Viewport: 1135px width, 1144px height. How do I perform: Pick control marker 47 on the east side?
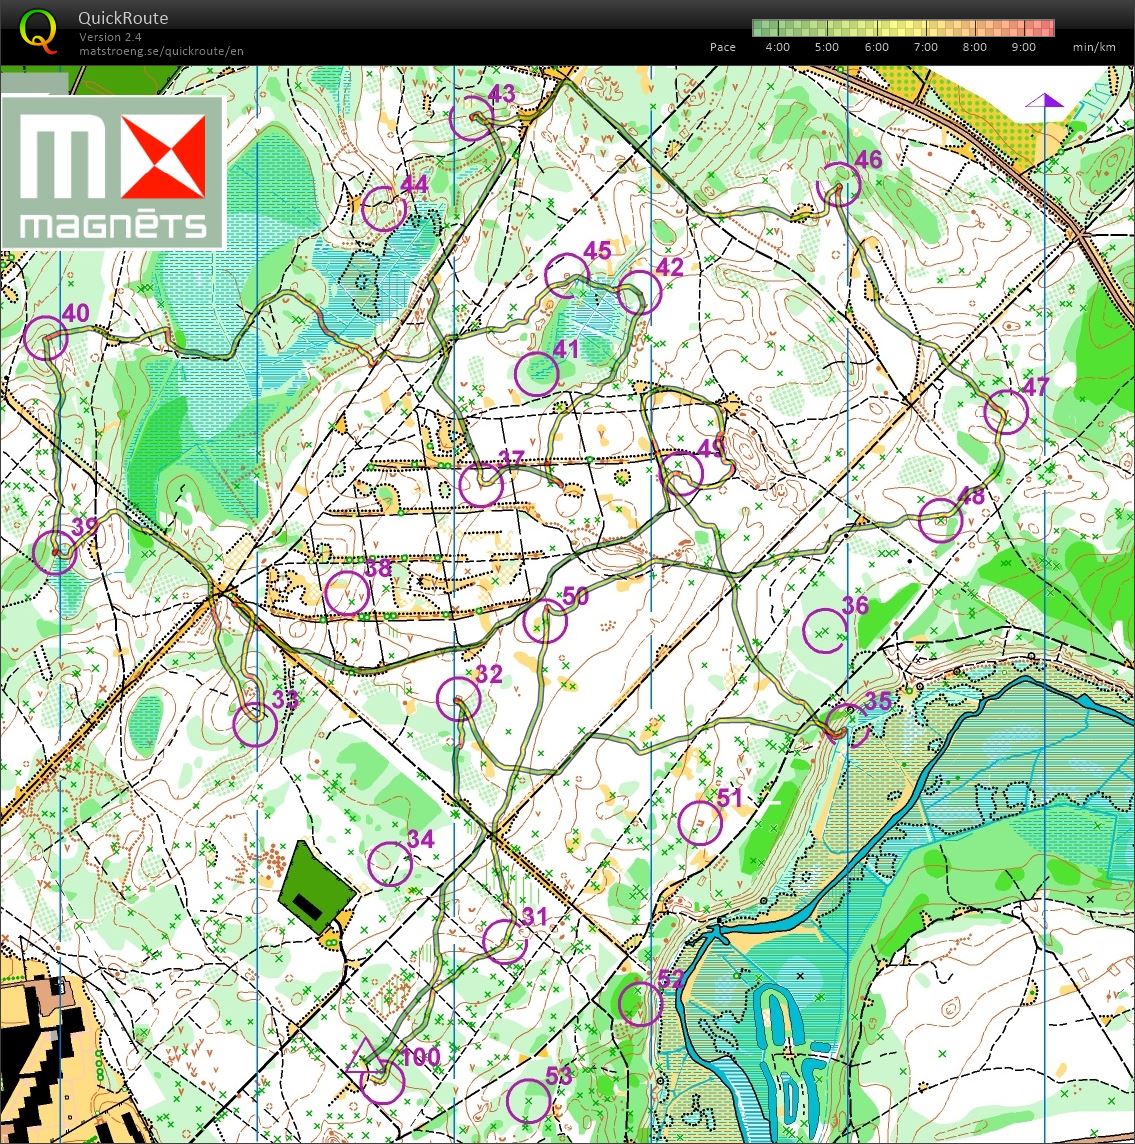[1006, 412]
